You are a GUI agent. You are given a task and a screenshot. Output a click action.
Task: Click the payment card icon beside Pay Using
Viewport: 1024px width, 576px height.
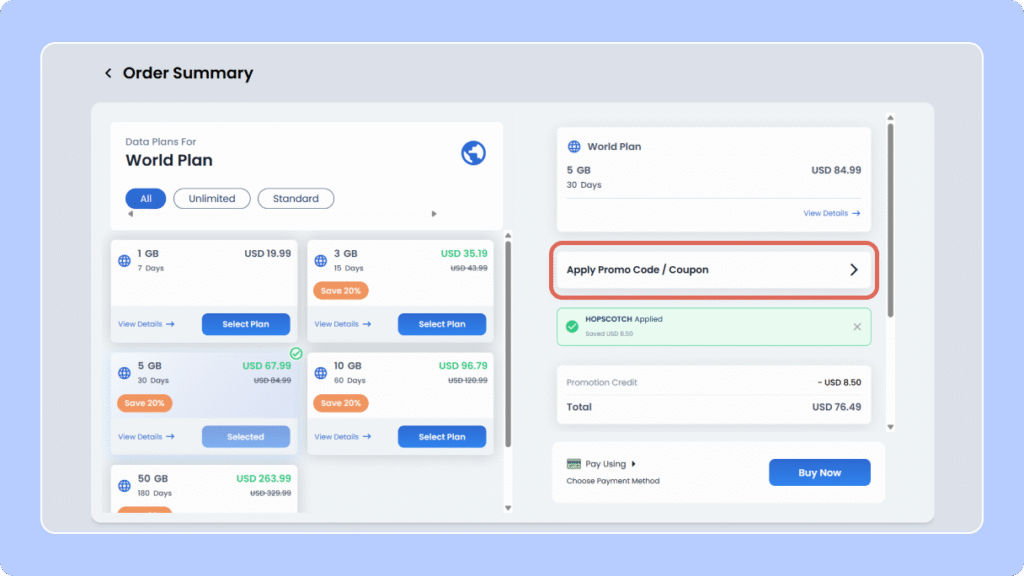[x=574, y=464]
